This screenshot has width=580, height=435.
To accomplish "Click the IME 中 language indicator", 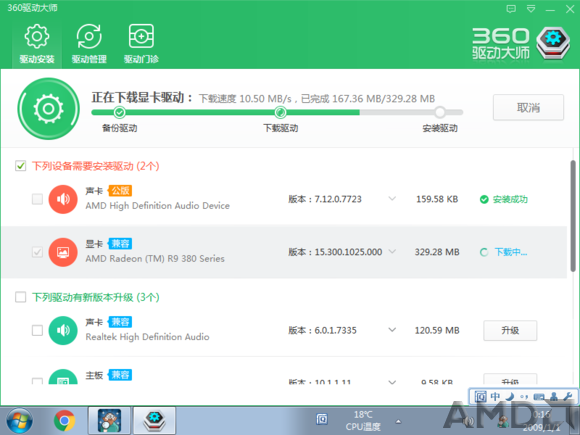I will pyautogui.click(x=495, y=397).
